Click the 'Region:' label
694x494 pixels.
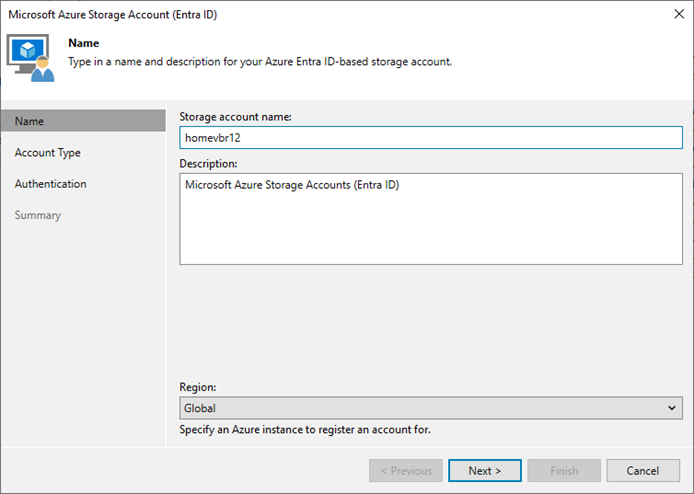pos(198,387)
